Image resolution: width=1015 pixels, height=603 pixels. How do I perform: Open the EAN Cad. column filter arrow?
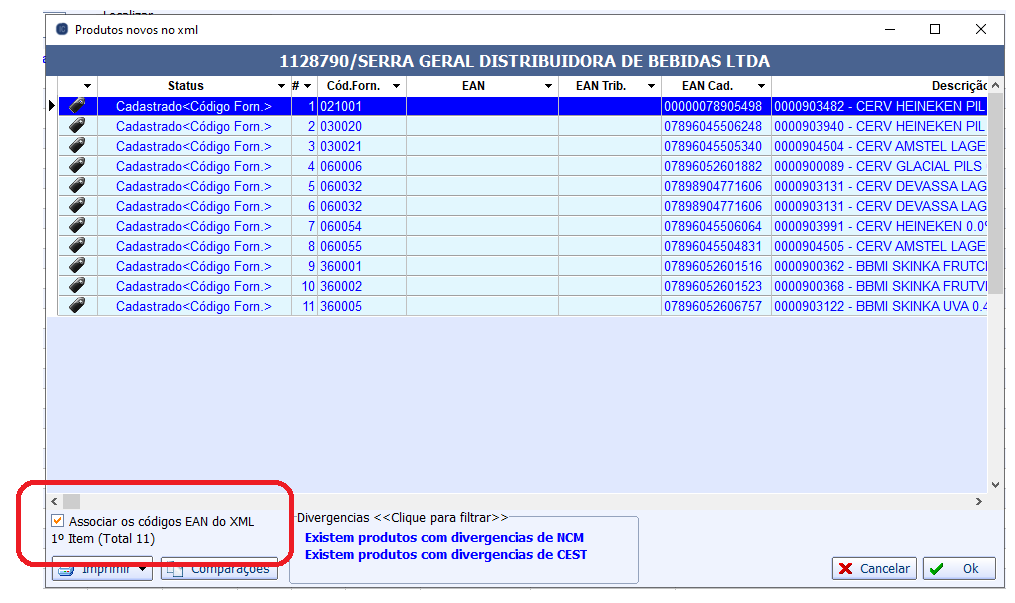point(761,87)
